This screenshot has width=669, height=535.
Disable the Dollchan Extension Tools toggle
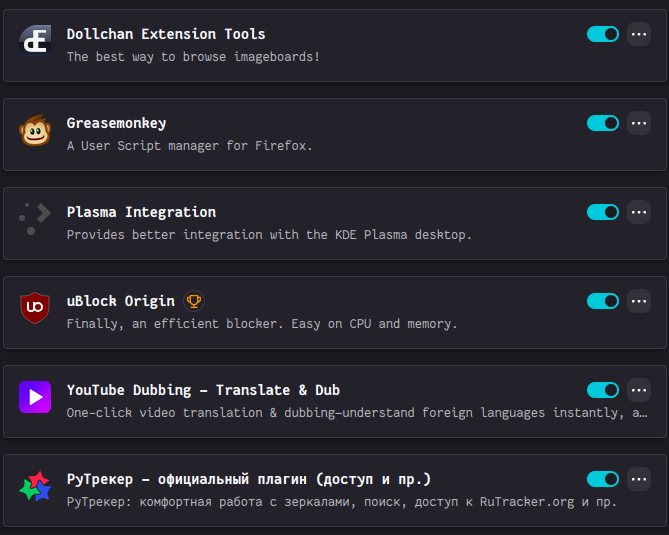[x=603, y=34]
